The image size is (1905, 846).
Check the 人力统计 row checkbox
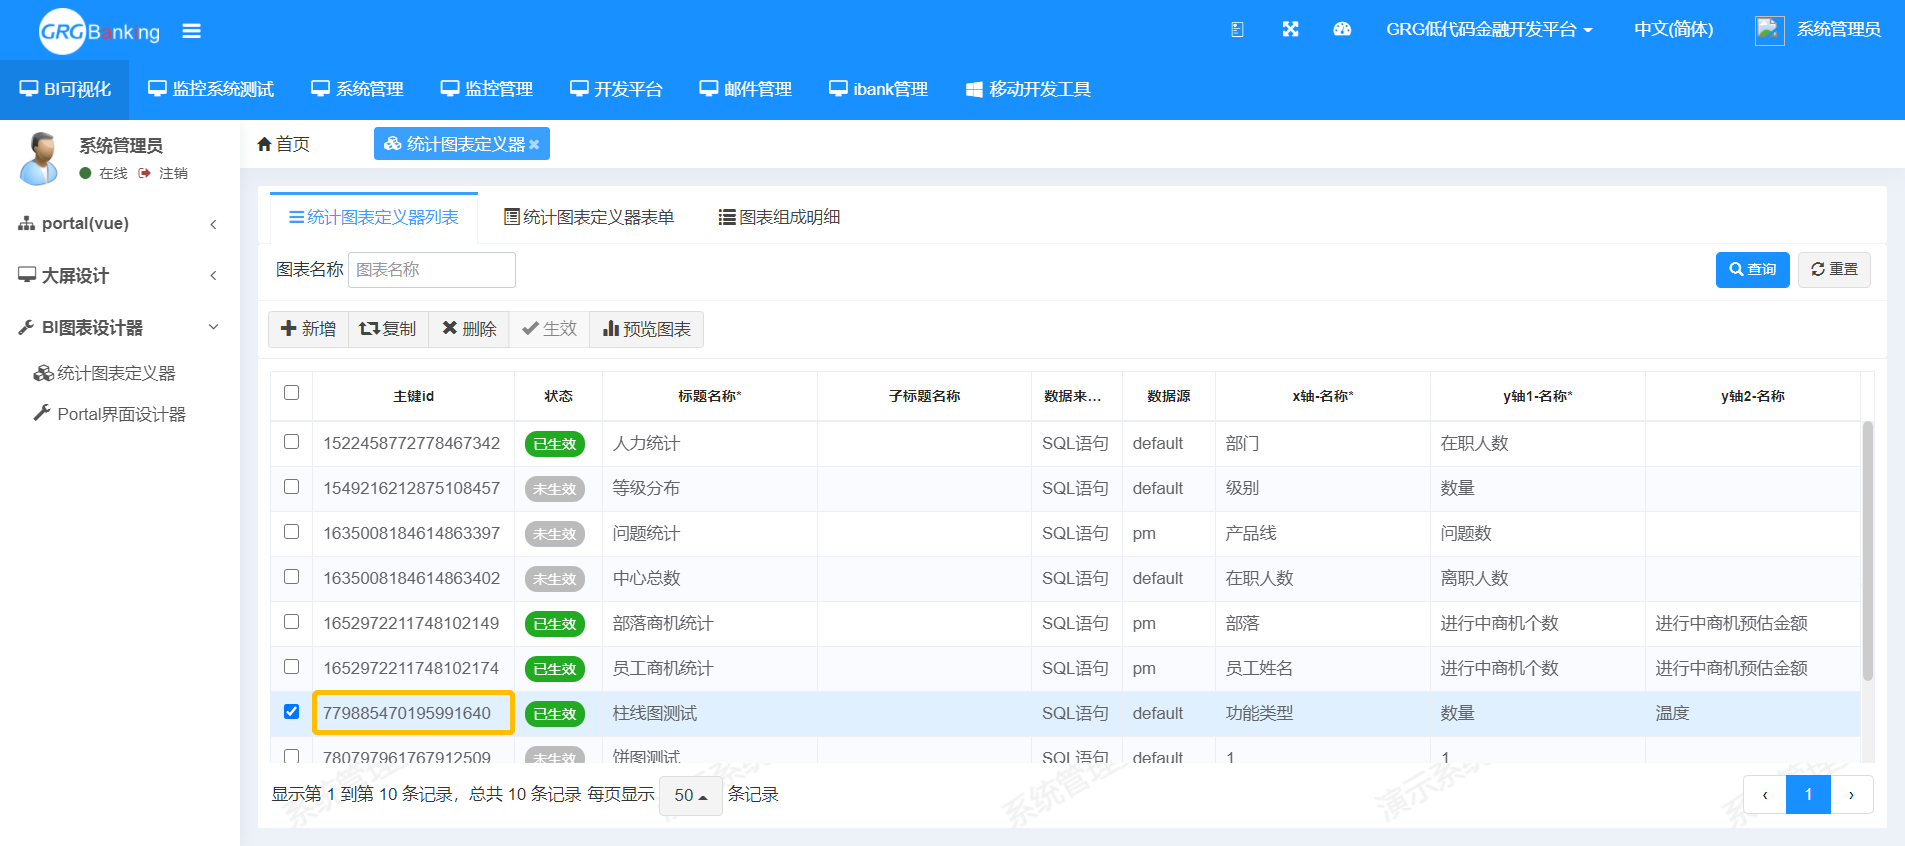coord(291,441)
